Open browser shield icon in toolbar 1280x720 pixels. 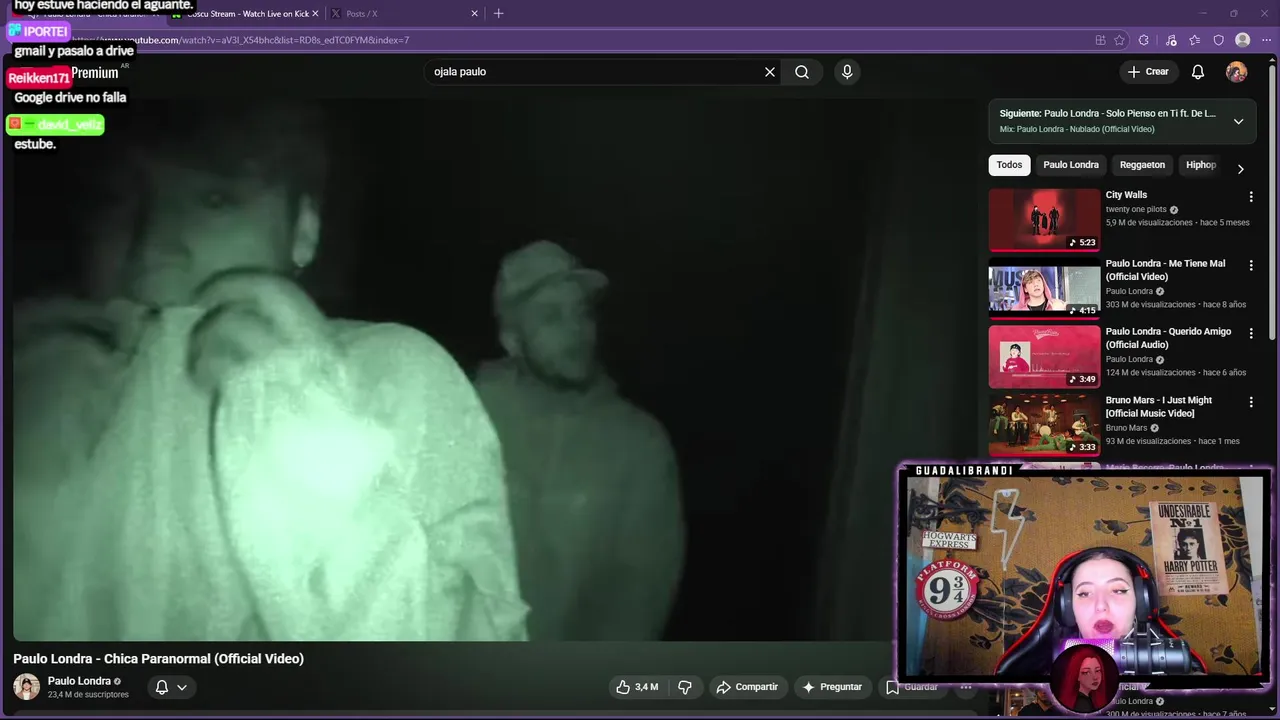[1218, 40]
